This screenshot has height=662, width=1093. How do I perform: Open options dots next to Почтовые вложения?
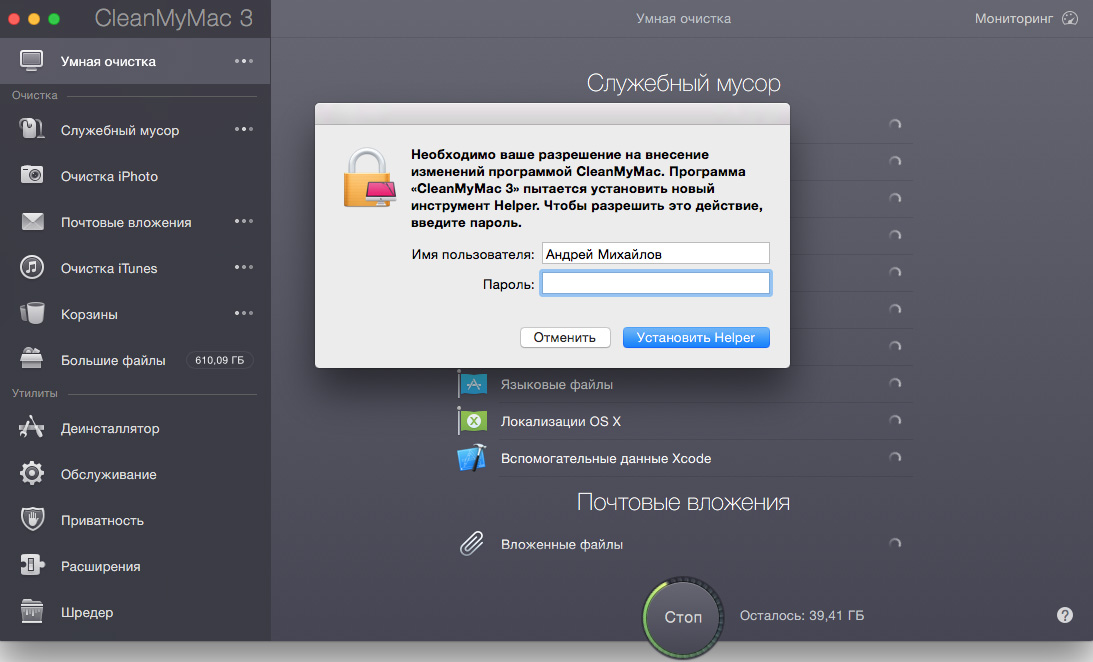[244, 221]
